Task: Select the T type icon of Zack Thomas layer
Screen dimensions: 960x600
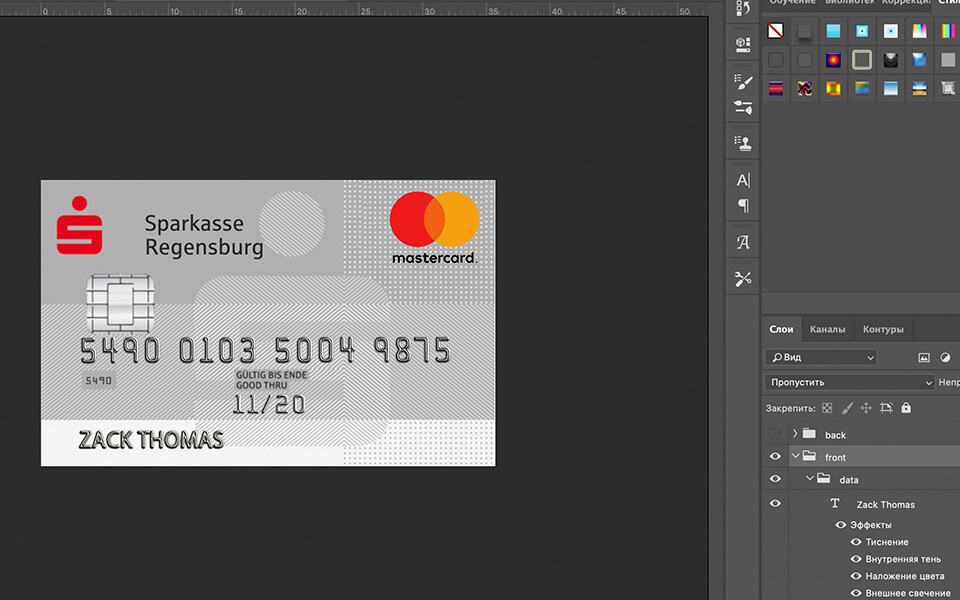Action: [x=834, y=503]
